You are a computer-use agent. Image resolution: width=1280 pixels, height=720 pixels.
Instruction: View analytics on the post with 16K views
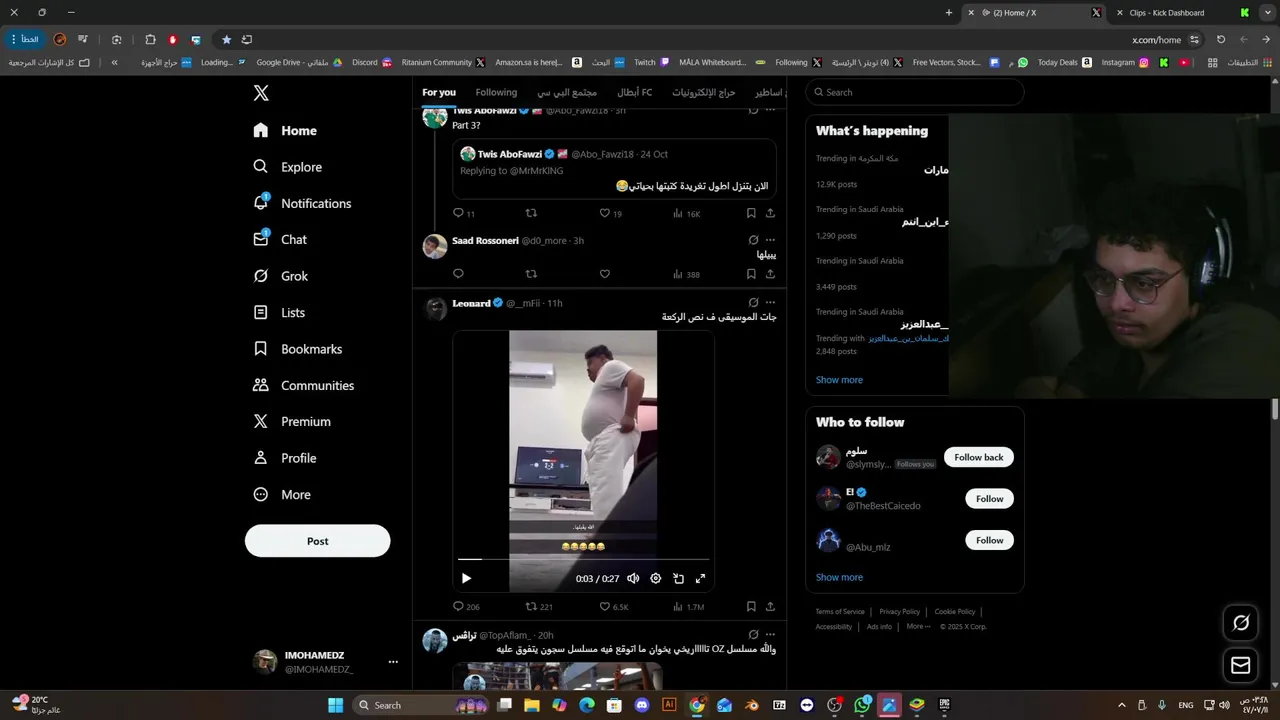point(687,213)
